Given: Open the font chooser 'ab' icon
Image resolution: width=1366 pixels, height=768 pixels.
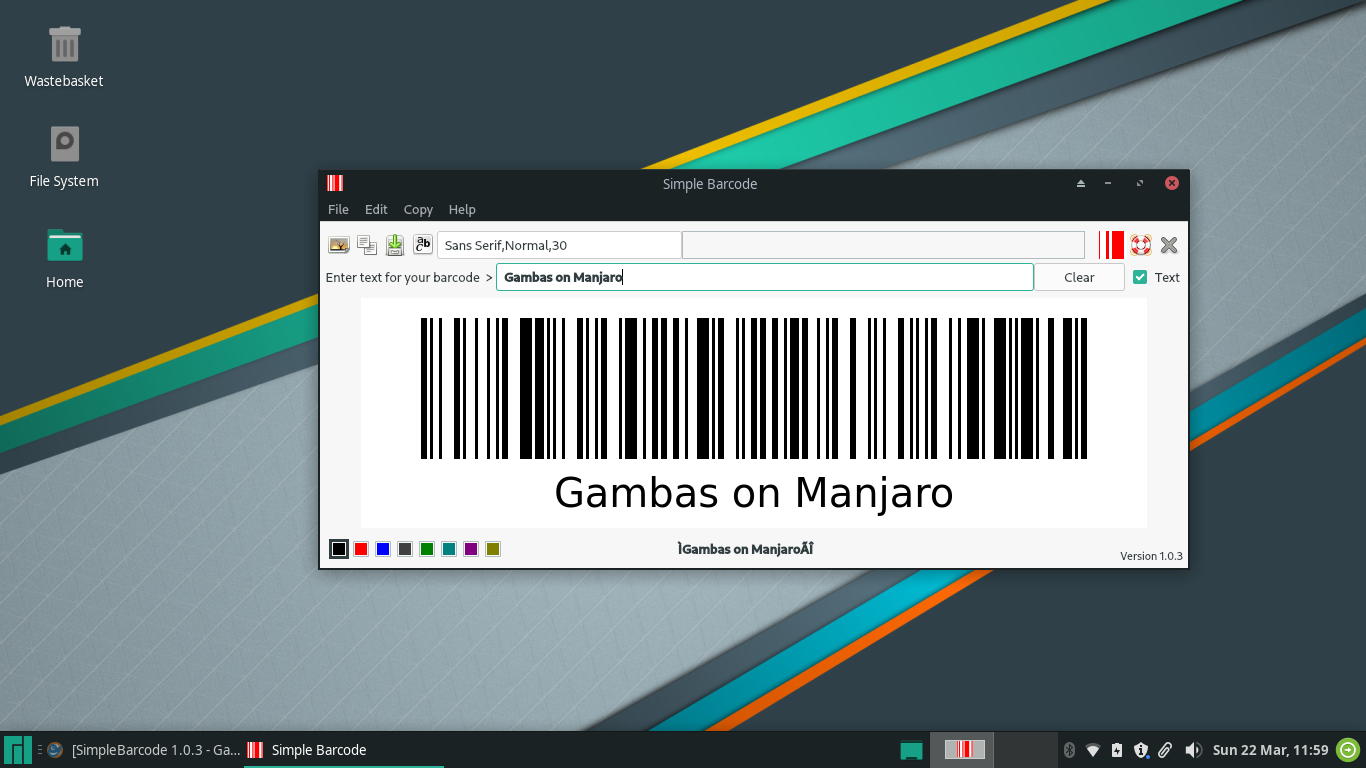Looking at the screenshot, I should tap(423, 245).
